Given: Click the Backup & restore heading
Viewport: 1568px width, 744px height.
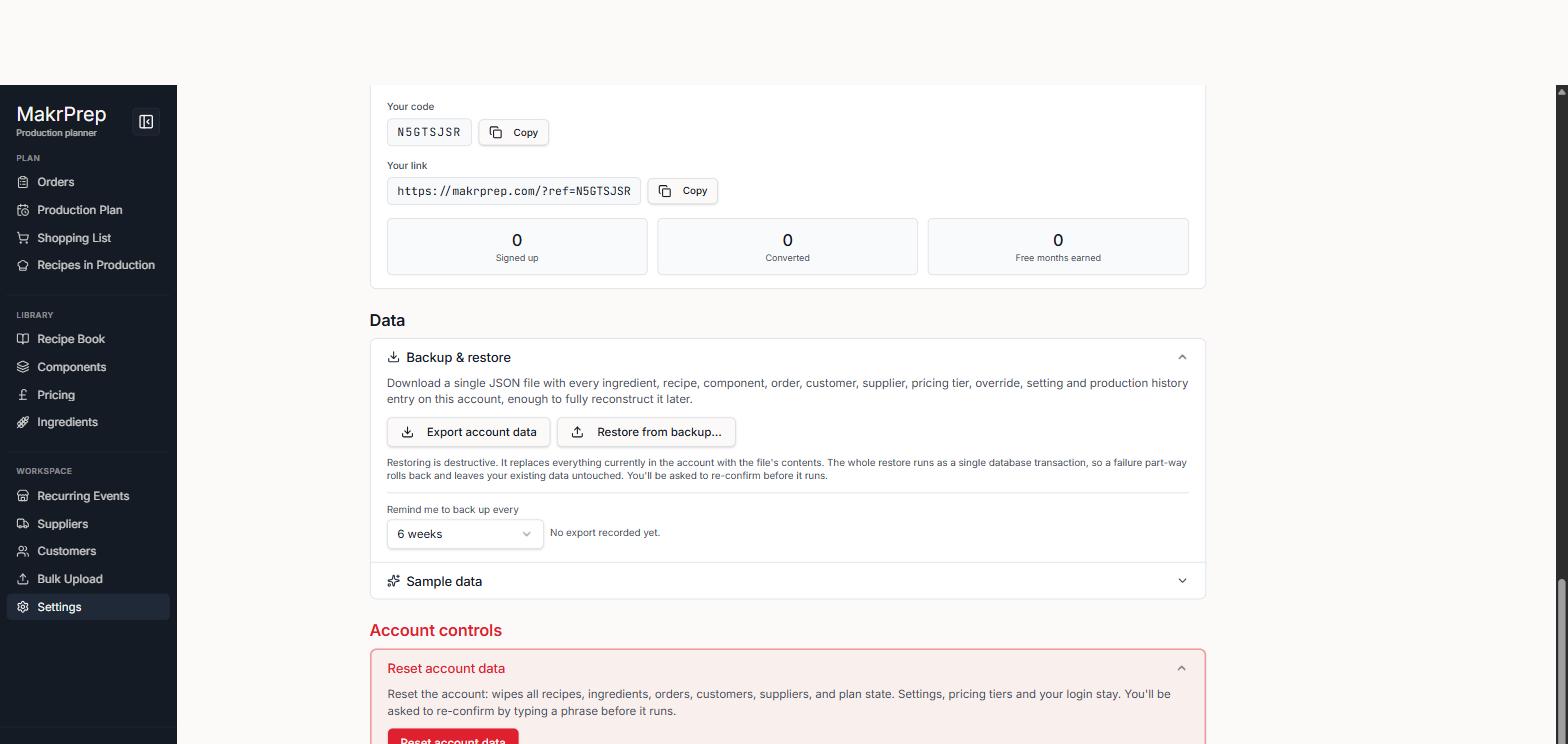Looking at the screenshot, I should pyautogui.click(x=458, y=357).
